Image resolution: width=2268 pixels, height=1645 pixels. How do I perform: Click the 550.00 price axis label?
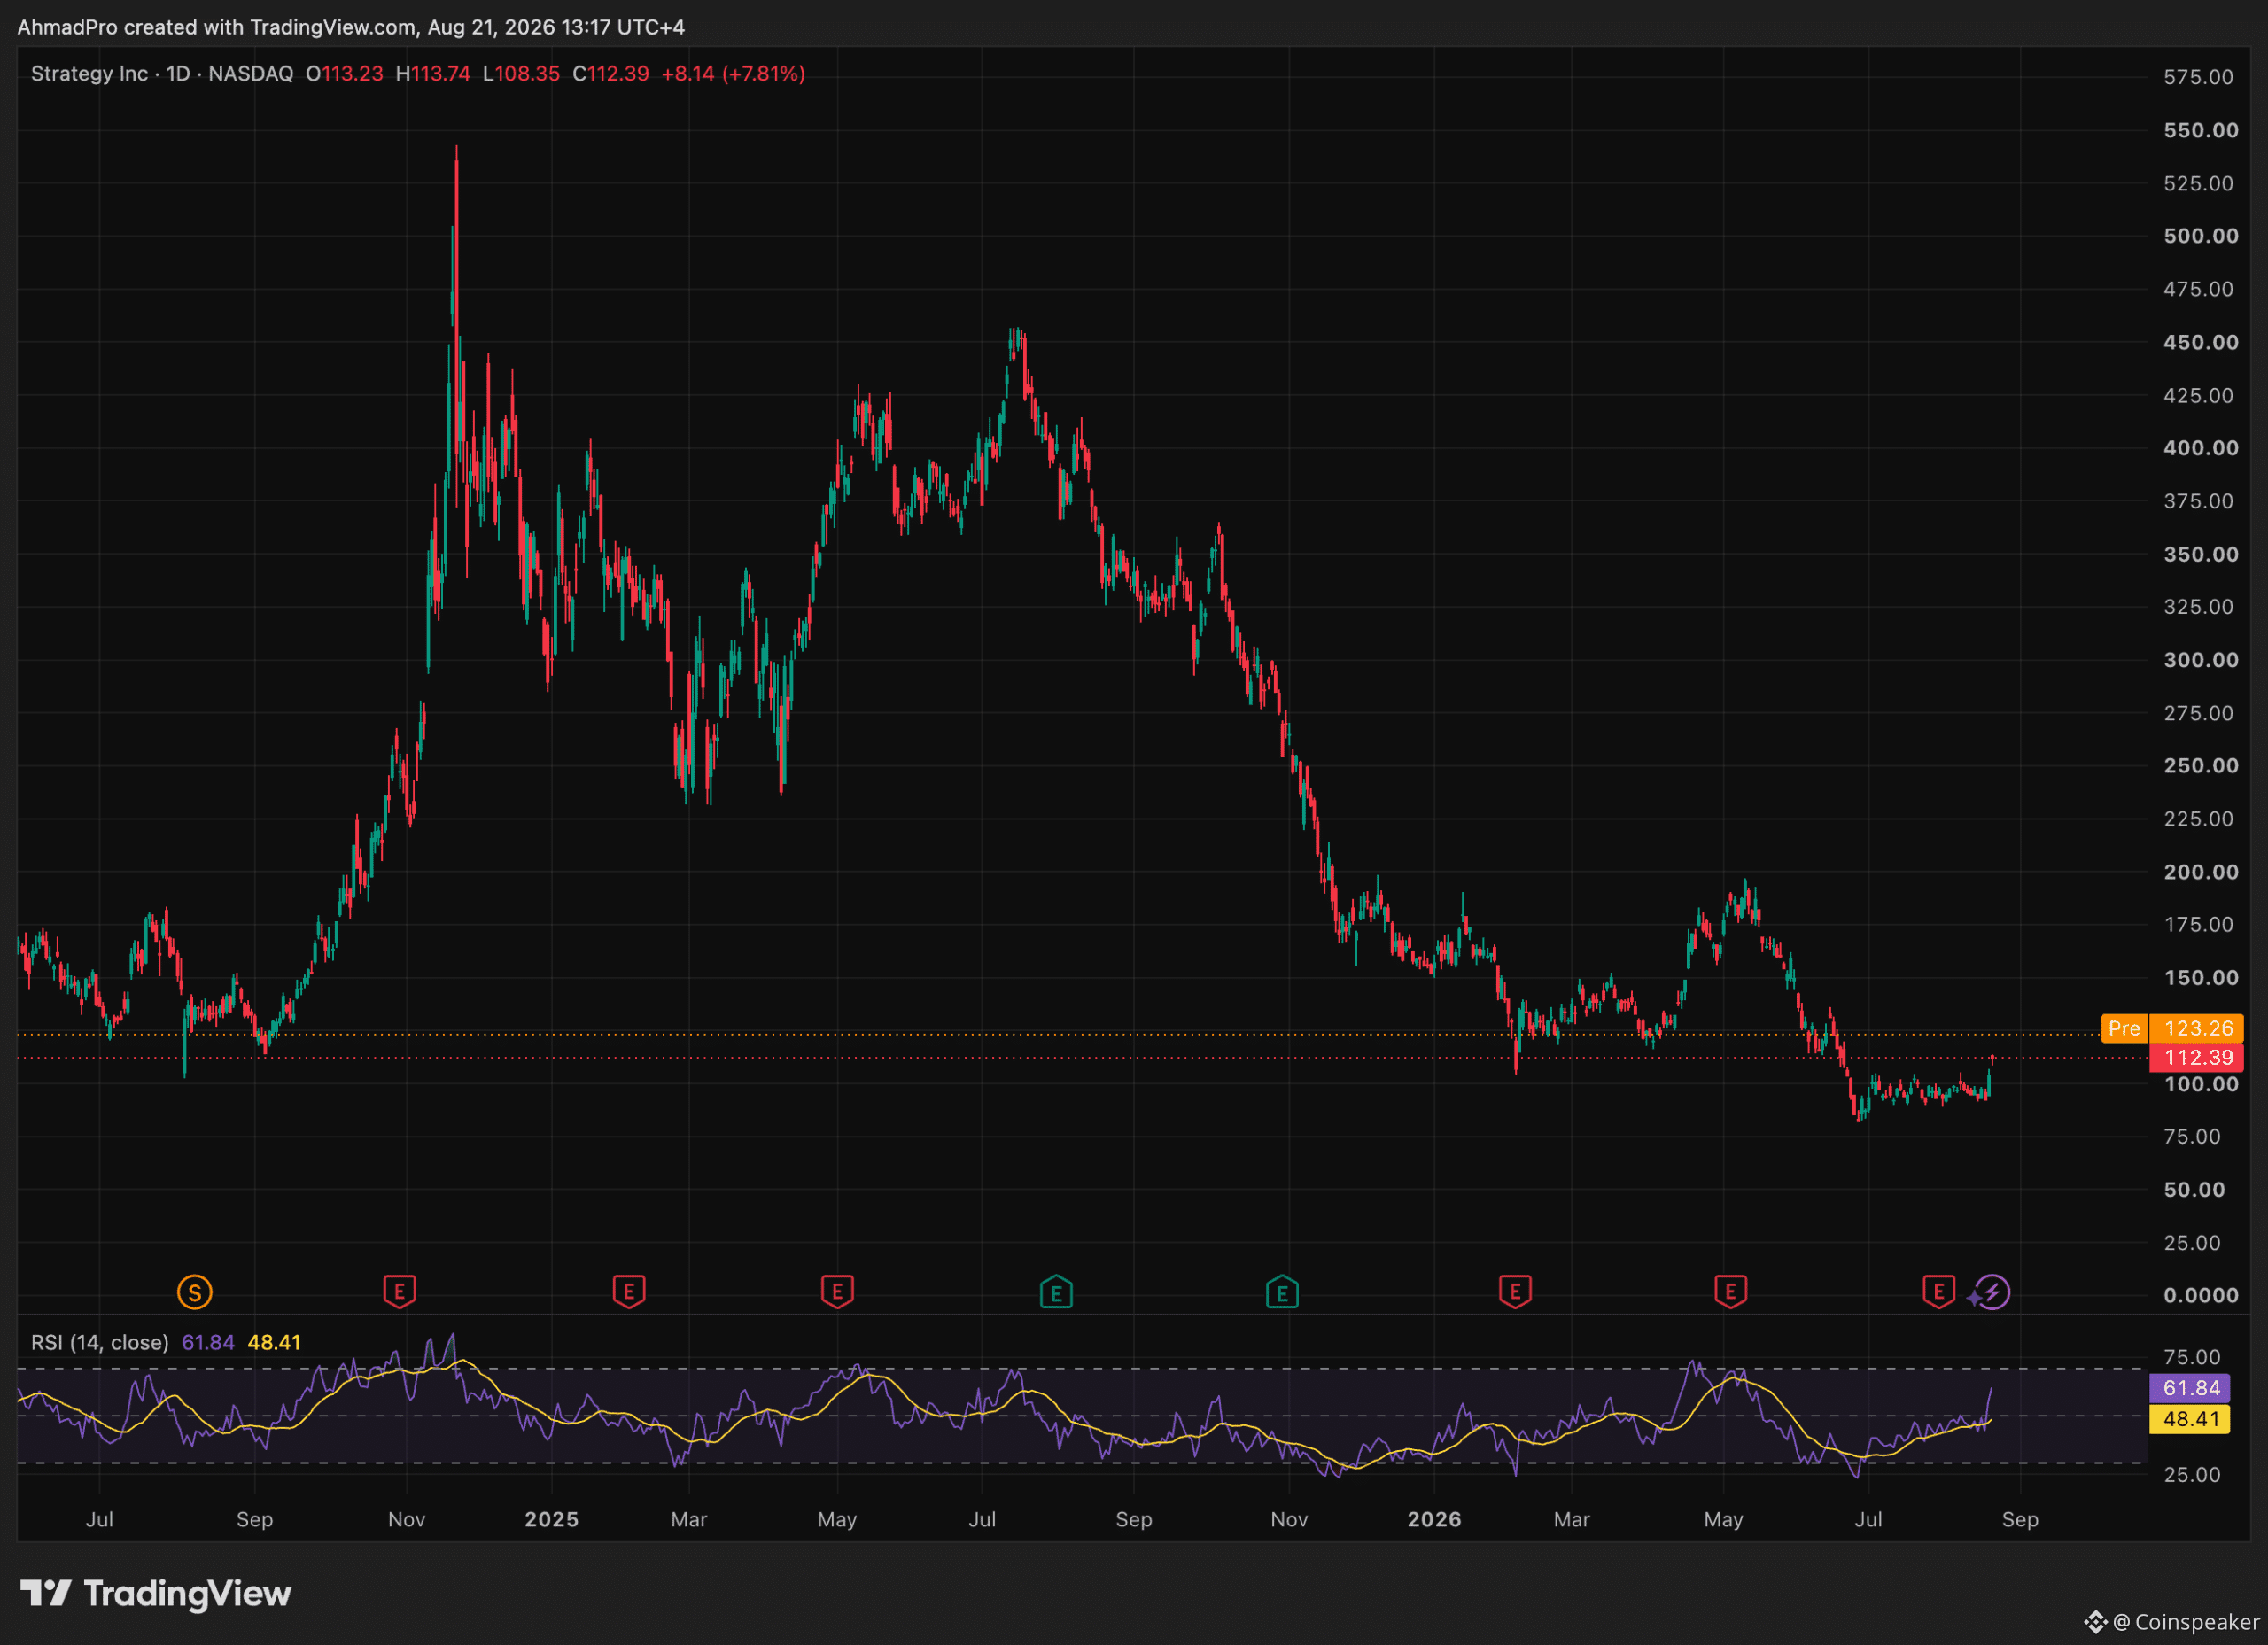(2201, 130)
